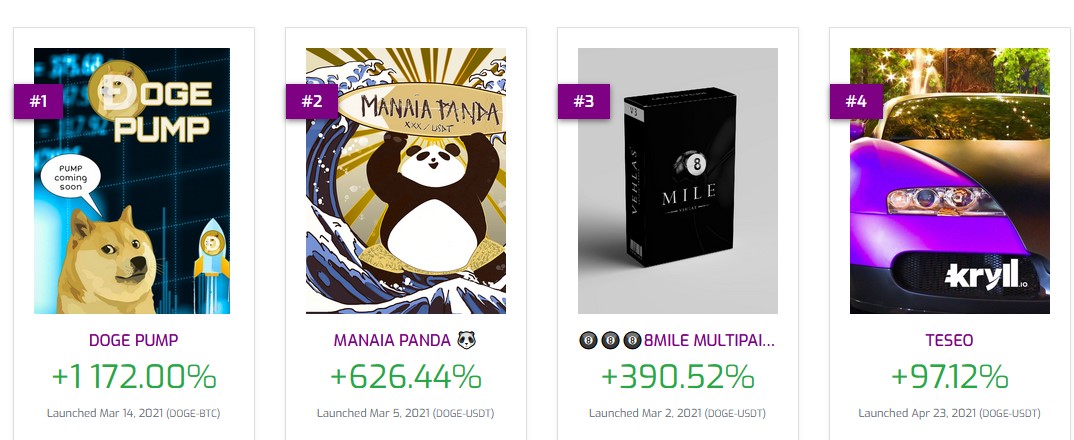Open the Teseo purple car image
The image size is (1074, 440).
point(949,181)
